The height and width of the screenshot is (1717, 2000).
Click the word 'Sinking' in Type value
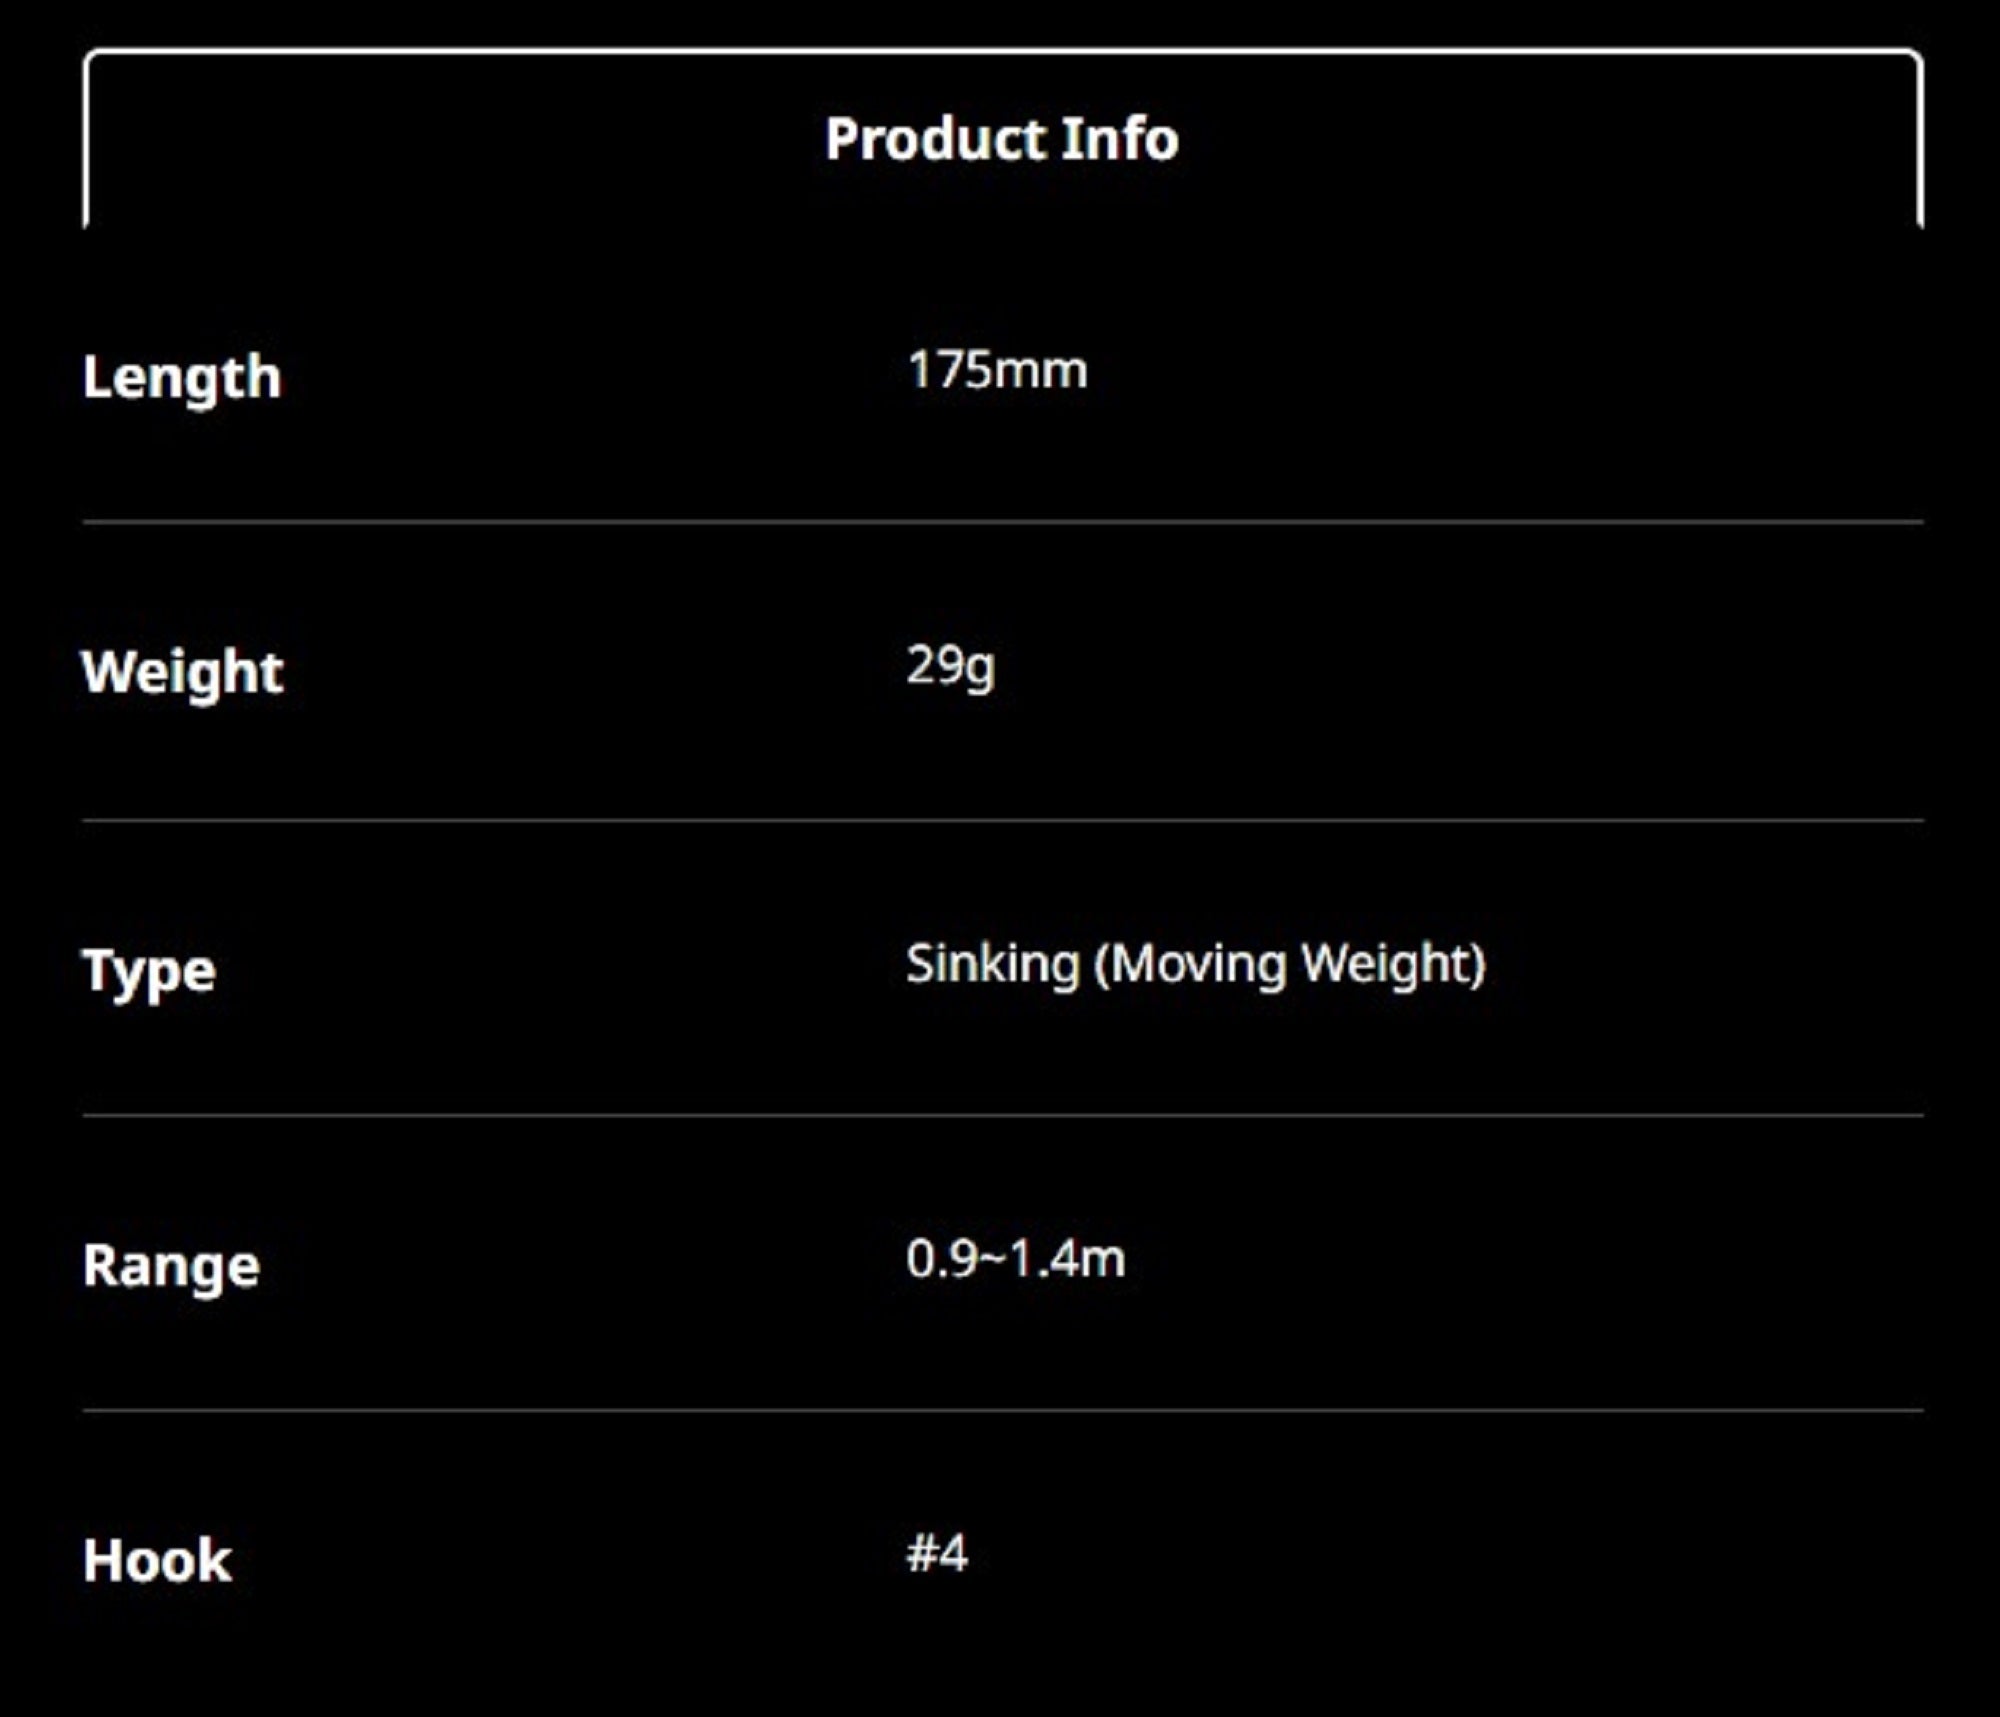pyautogui.click(x=993, y=965)
